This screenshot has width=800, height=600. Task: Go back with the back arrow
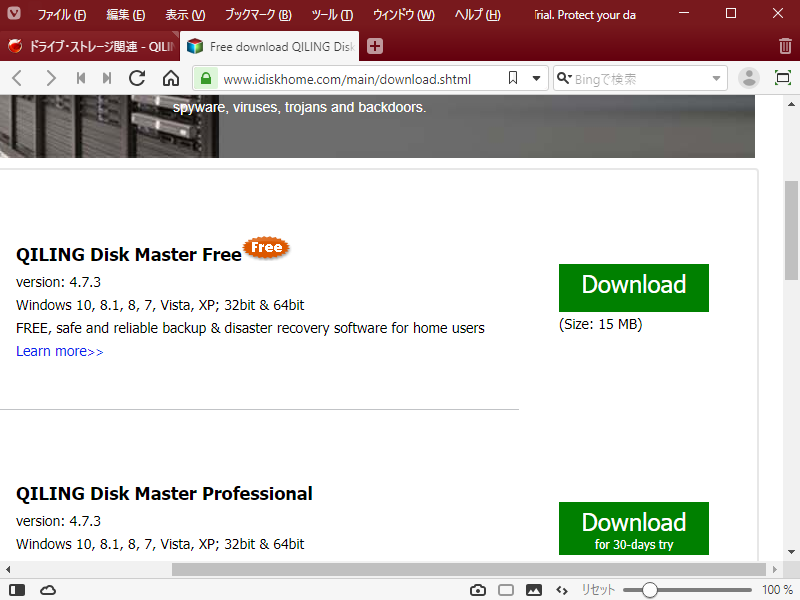pyautogui.click(x=17, y=79)
